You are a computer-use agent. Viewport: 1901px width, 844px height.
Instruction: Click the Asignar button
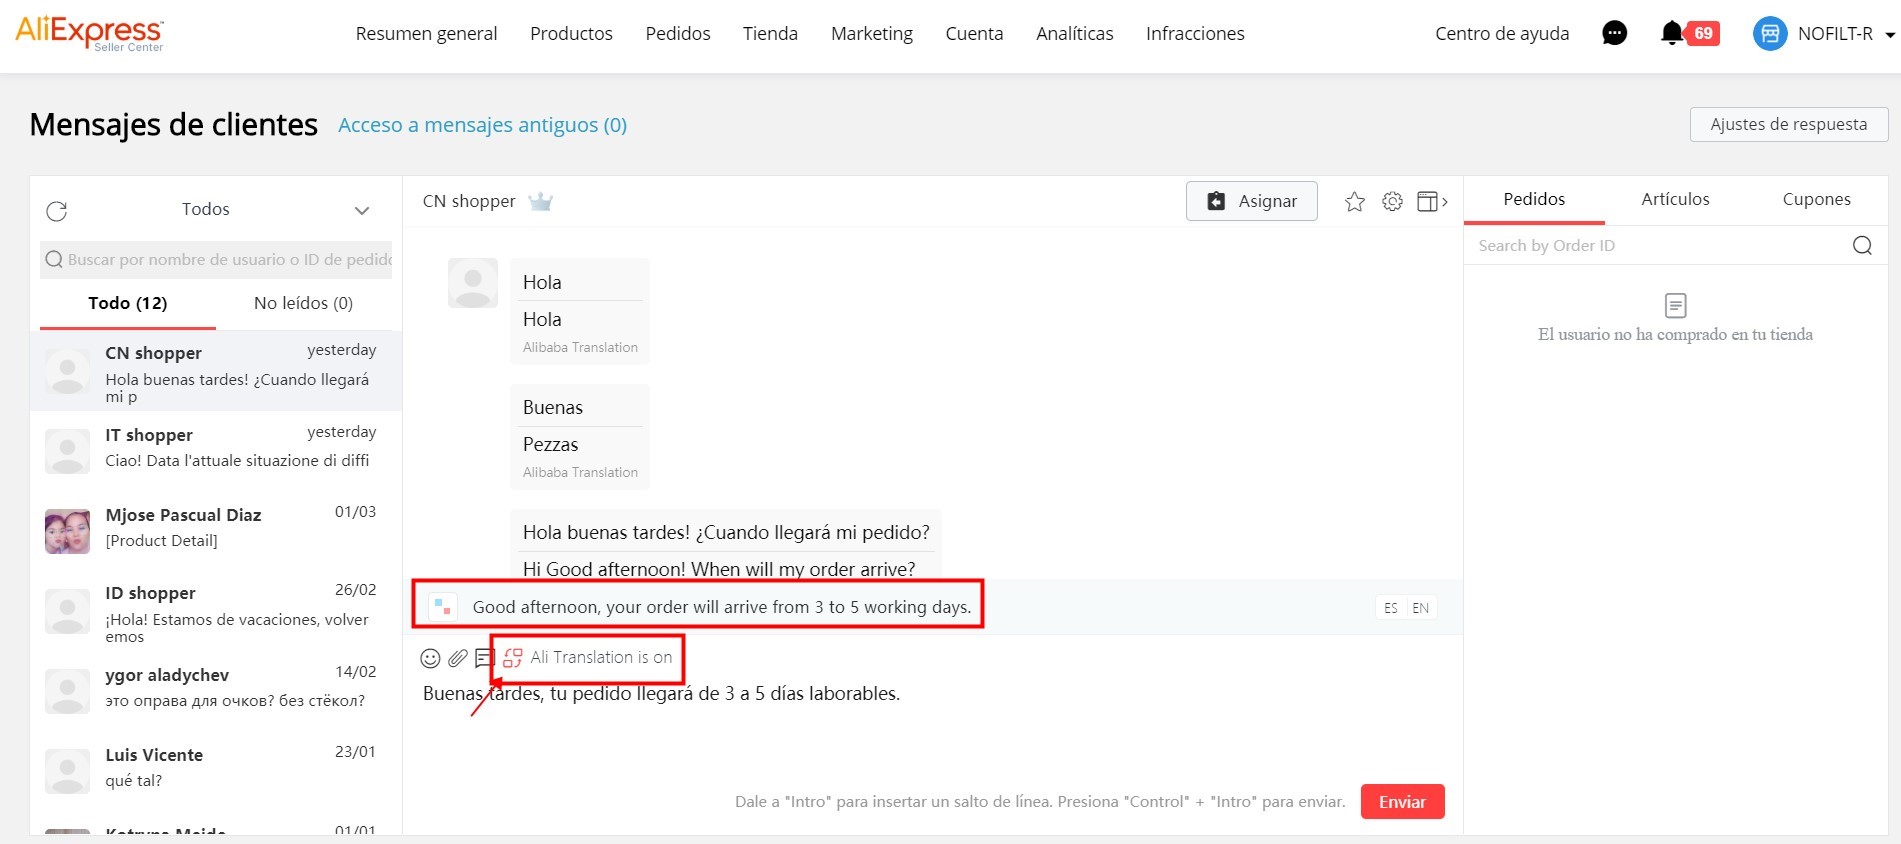pyautogui.click(x=1251, y=201)
